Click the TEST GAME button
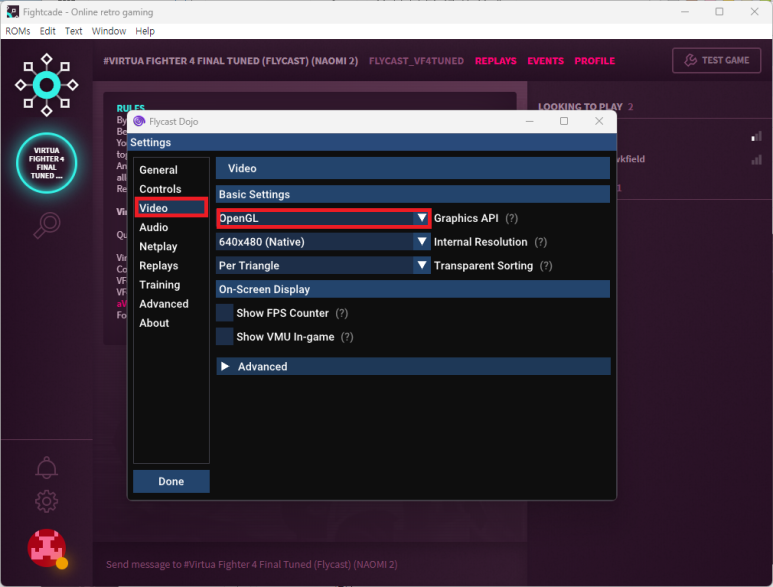 (x=716, y=61)
